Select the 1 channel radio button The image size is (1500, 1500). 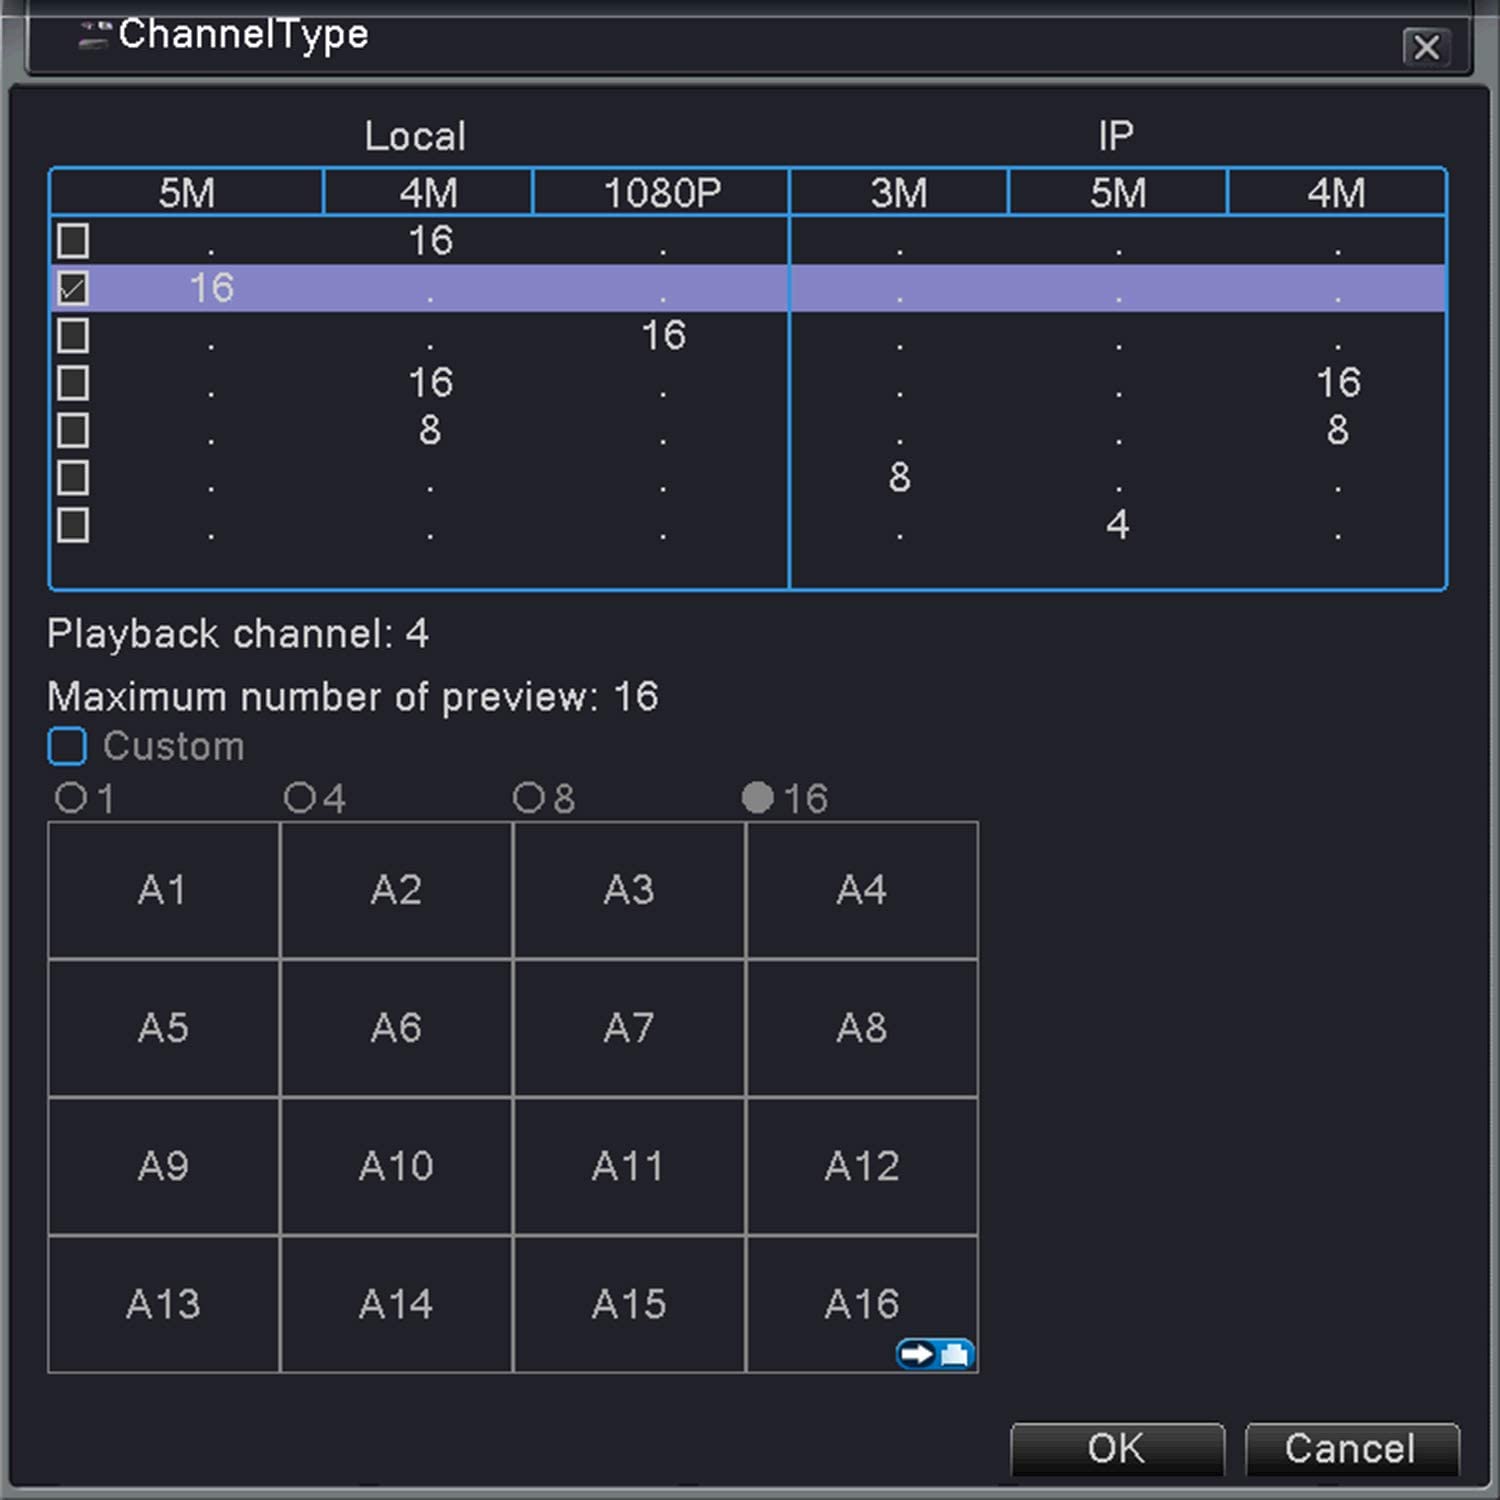point(71,798)
